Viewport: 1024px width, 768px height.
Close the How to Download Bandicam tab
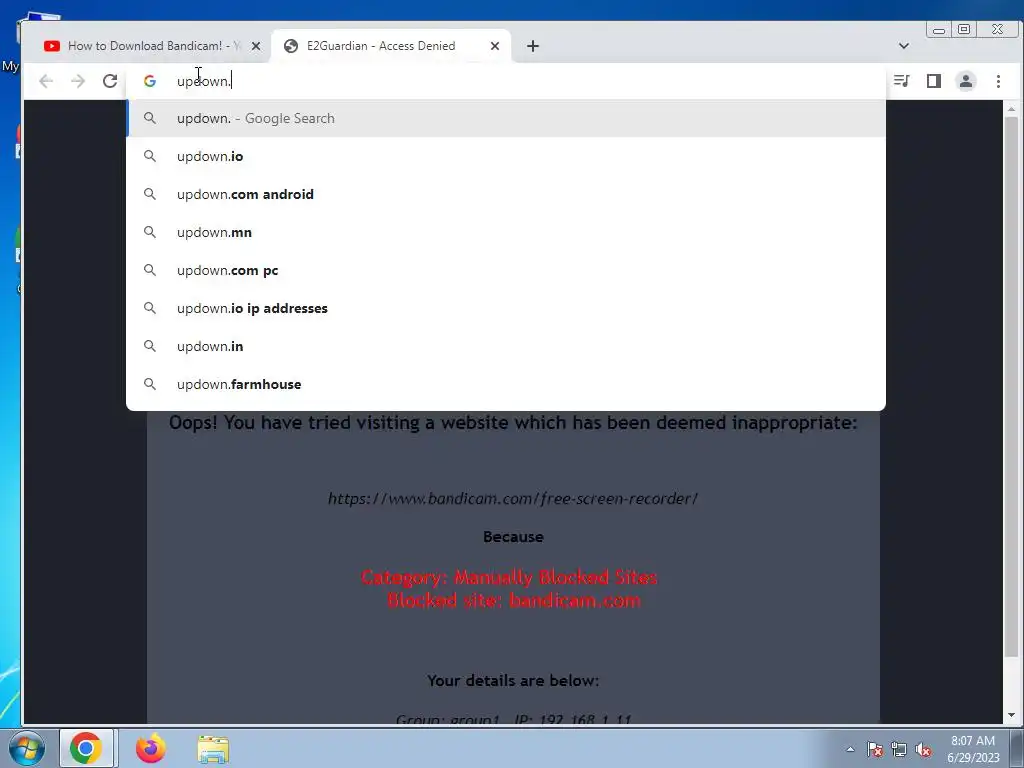point(256,46)
